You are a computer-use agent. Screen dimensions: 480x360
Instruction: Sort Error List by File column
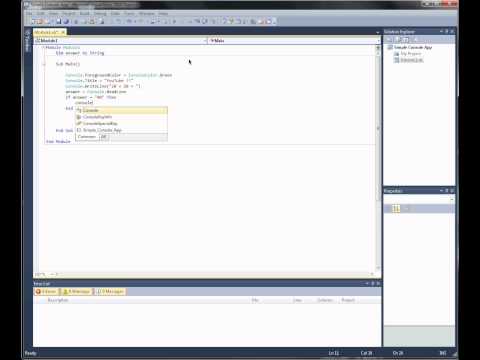coord(255,300)
